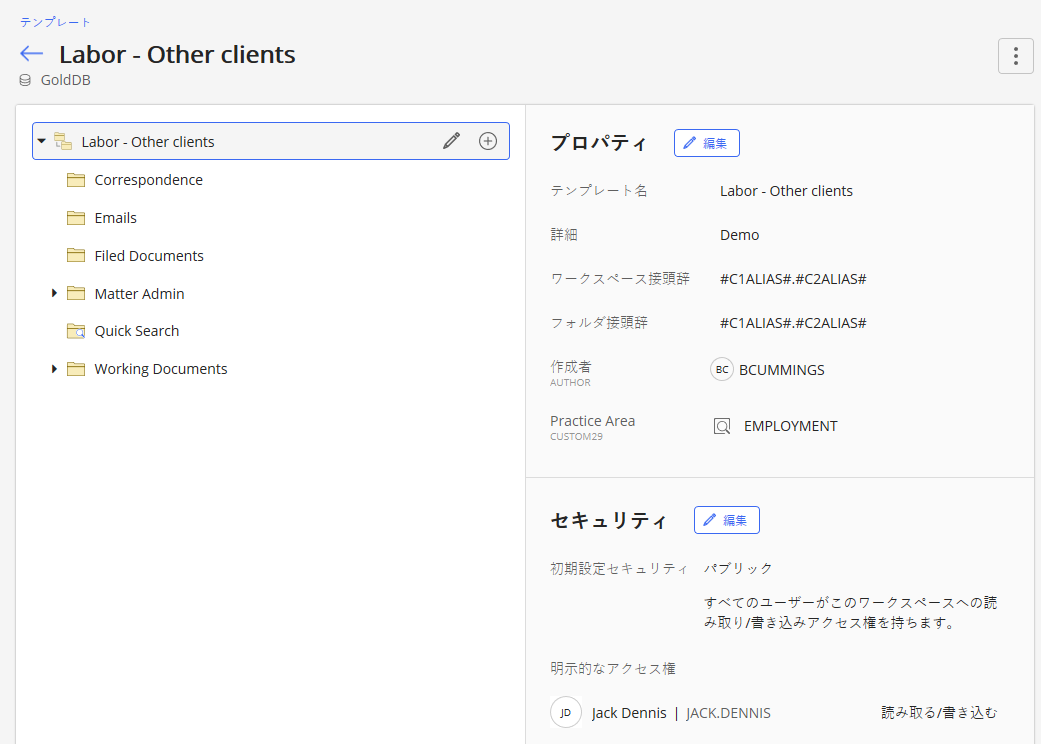This screenshot has height=744, width=1041.
Task: Click the JACK.DENNIS user ID text
Action: tap(728, 713)
